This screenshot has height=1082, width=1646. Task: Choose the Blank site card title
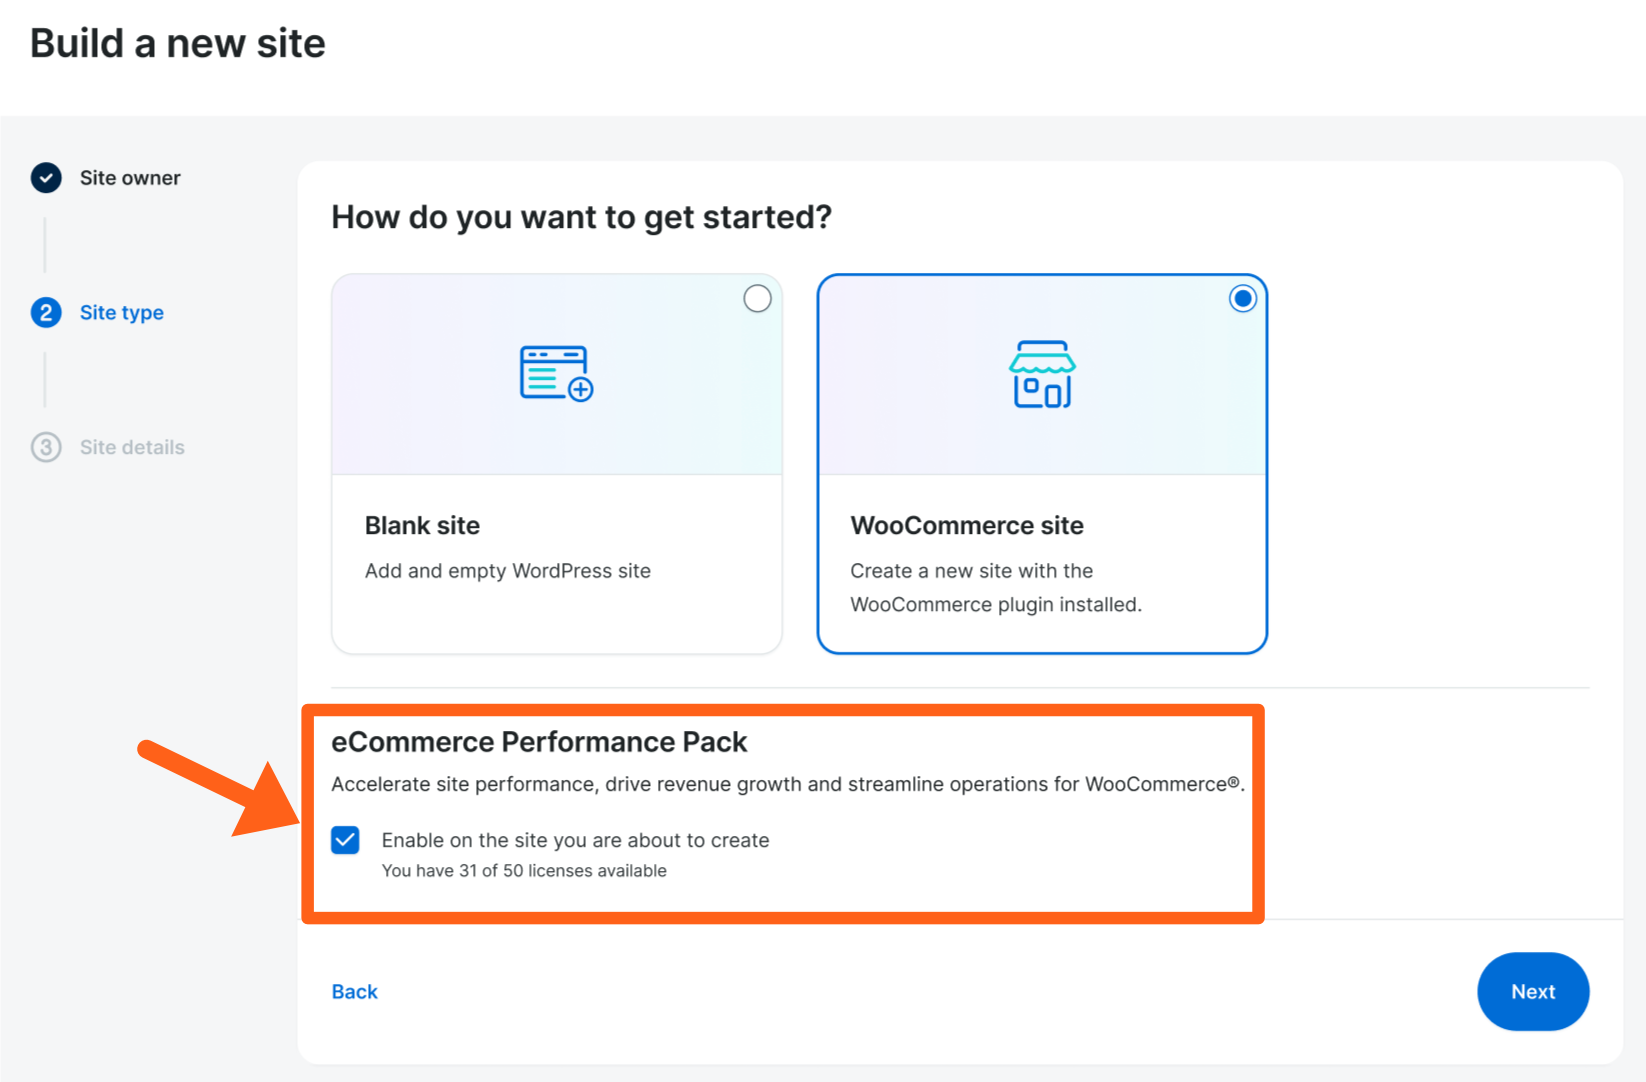click(422, 525)
